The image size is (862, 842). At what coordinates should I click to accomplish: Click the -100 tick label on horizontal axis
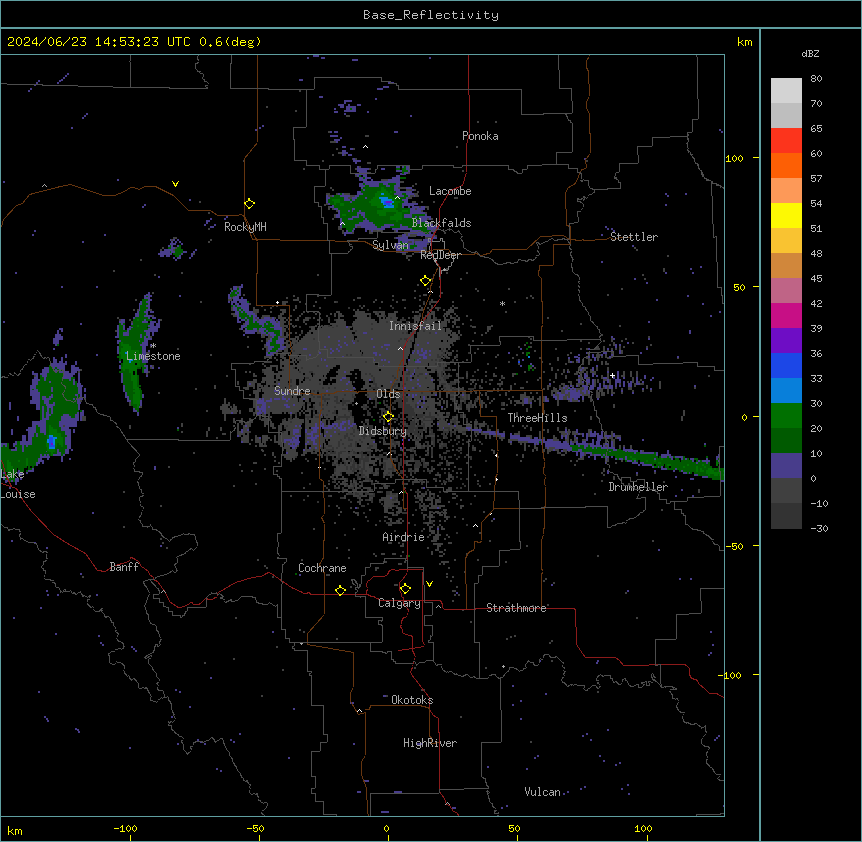click(125, 828)
